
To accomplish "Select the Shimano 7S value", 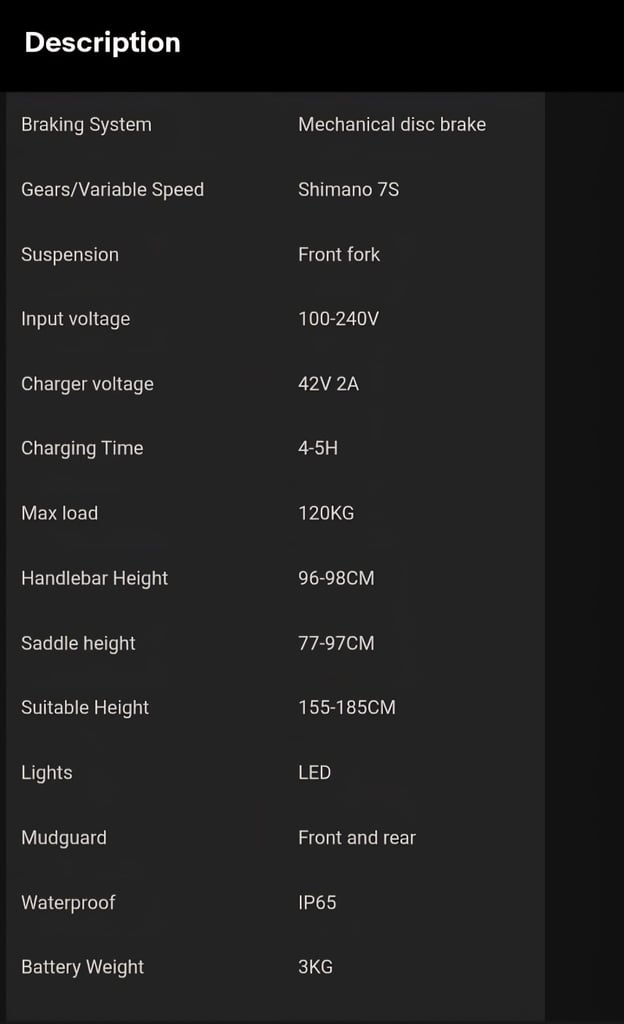I will coord(349,189).
